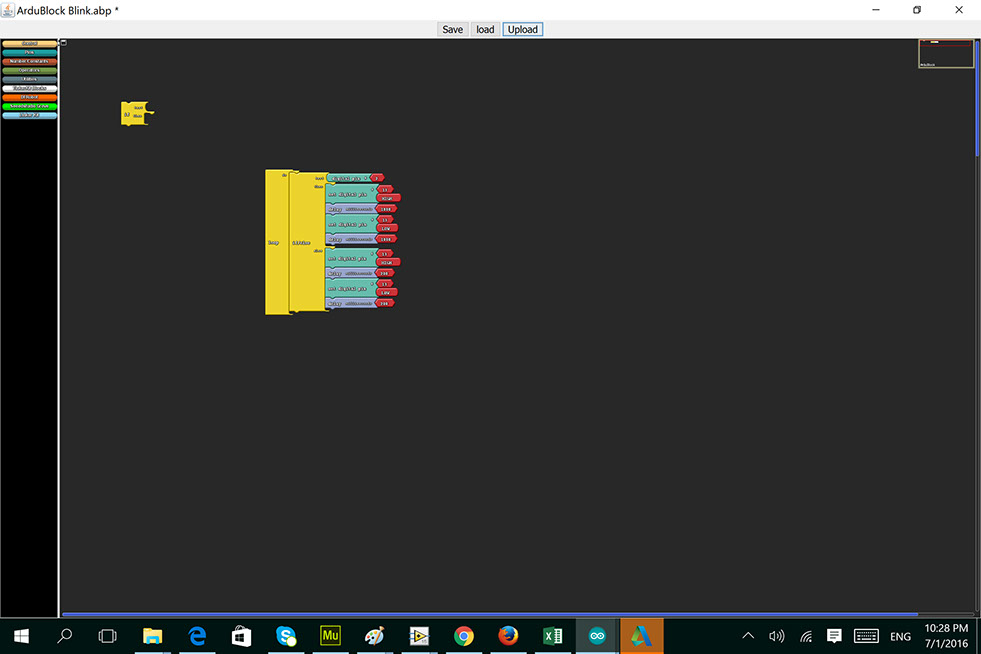Open the white block drawer below Utilities
981x654 pixels.
pos(29,88)
